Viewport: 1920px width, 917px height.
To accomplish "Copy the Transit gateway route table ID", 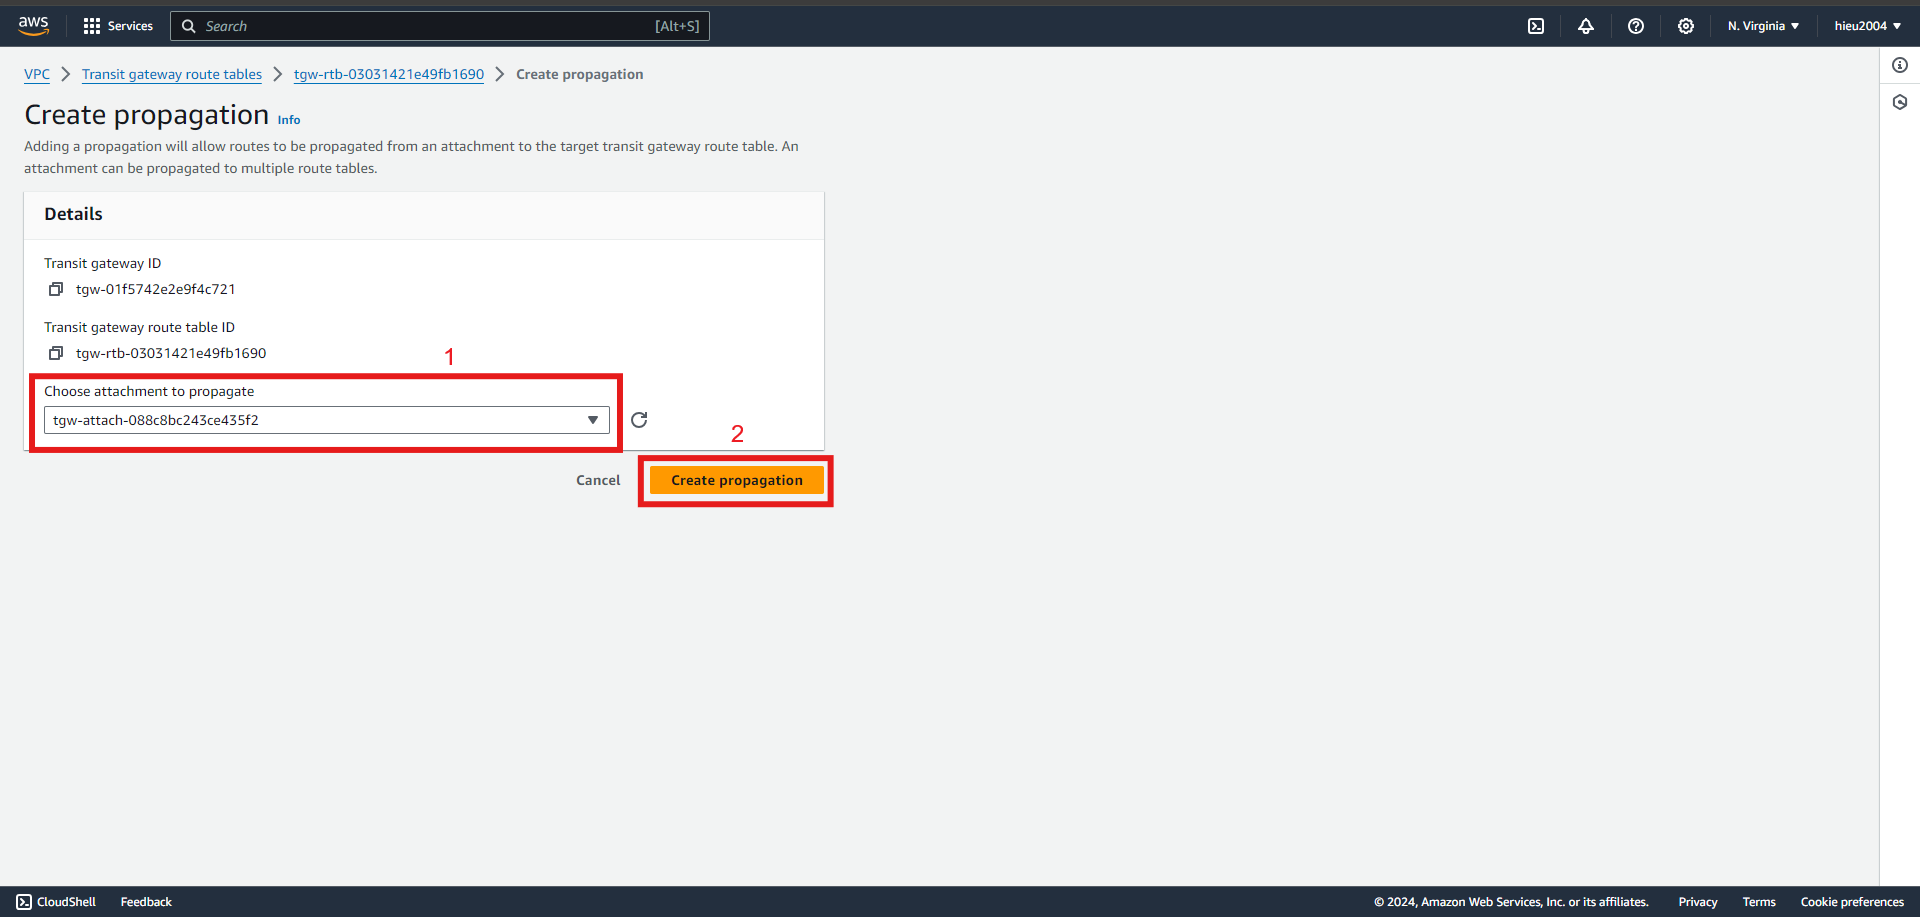I will point(56,353).
